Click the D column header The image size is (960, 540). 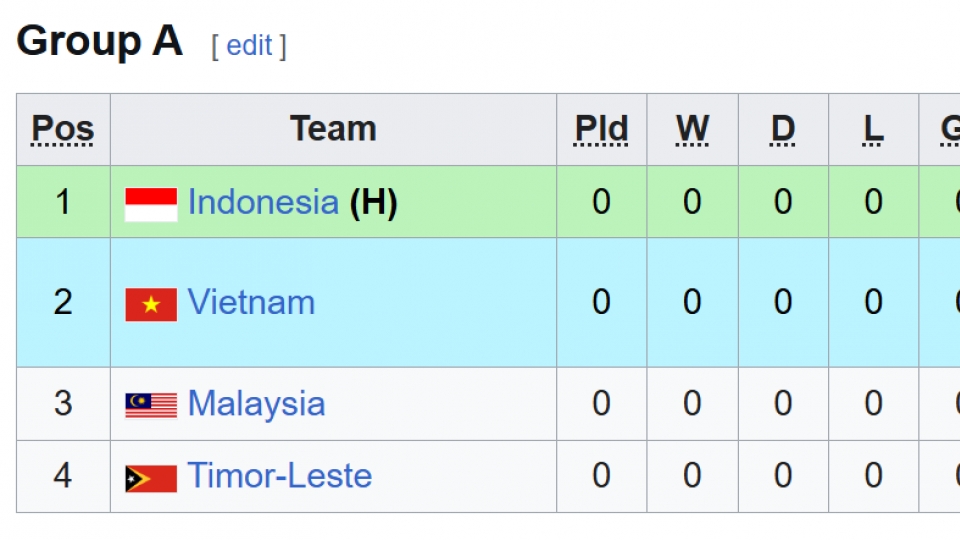point(783,129)
